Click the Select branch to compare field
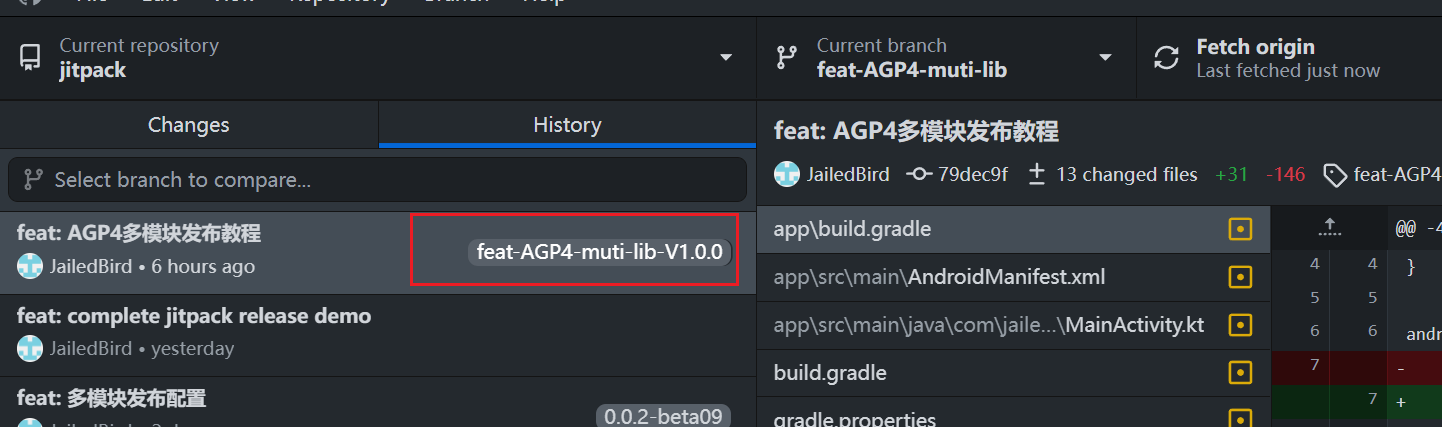The width and height of the screenshot is (1442, 427). (x=378, y=180)
